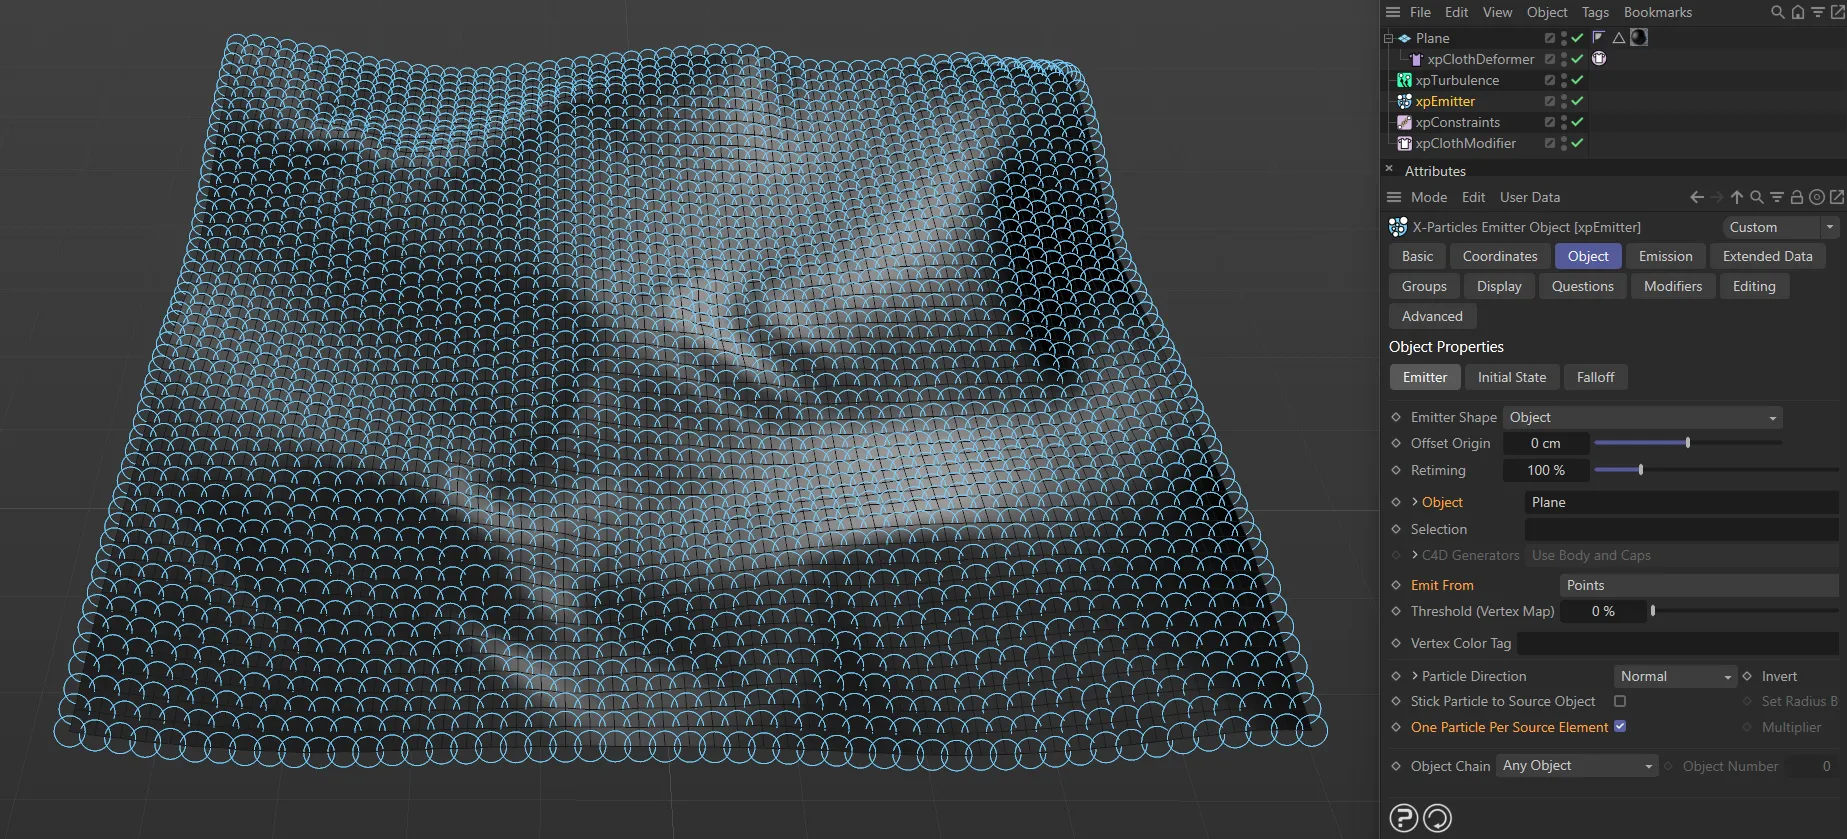Open the Custom preset dropdown
The width and height of the screenshot is (1847, 839).
(1781, 227)
